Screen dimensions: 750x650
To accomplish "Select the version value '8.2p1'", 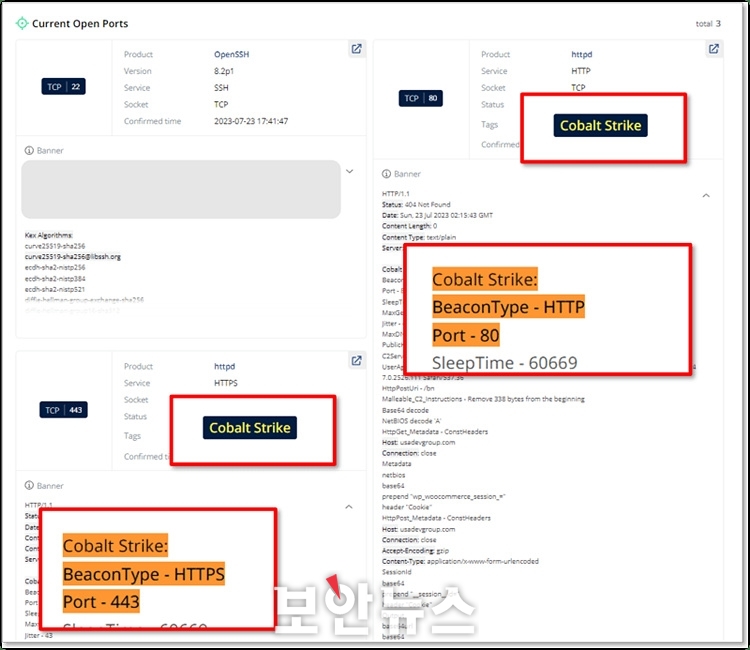I will [x=224, y=71].
